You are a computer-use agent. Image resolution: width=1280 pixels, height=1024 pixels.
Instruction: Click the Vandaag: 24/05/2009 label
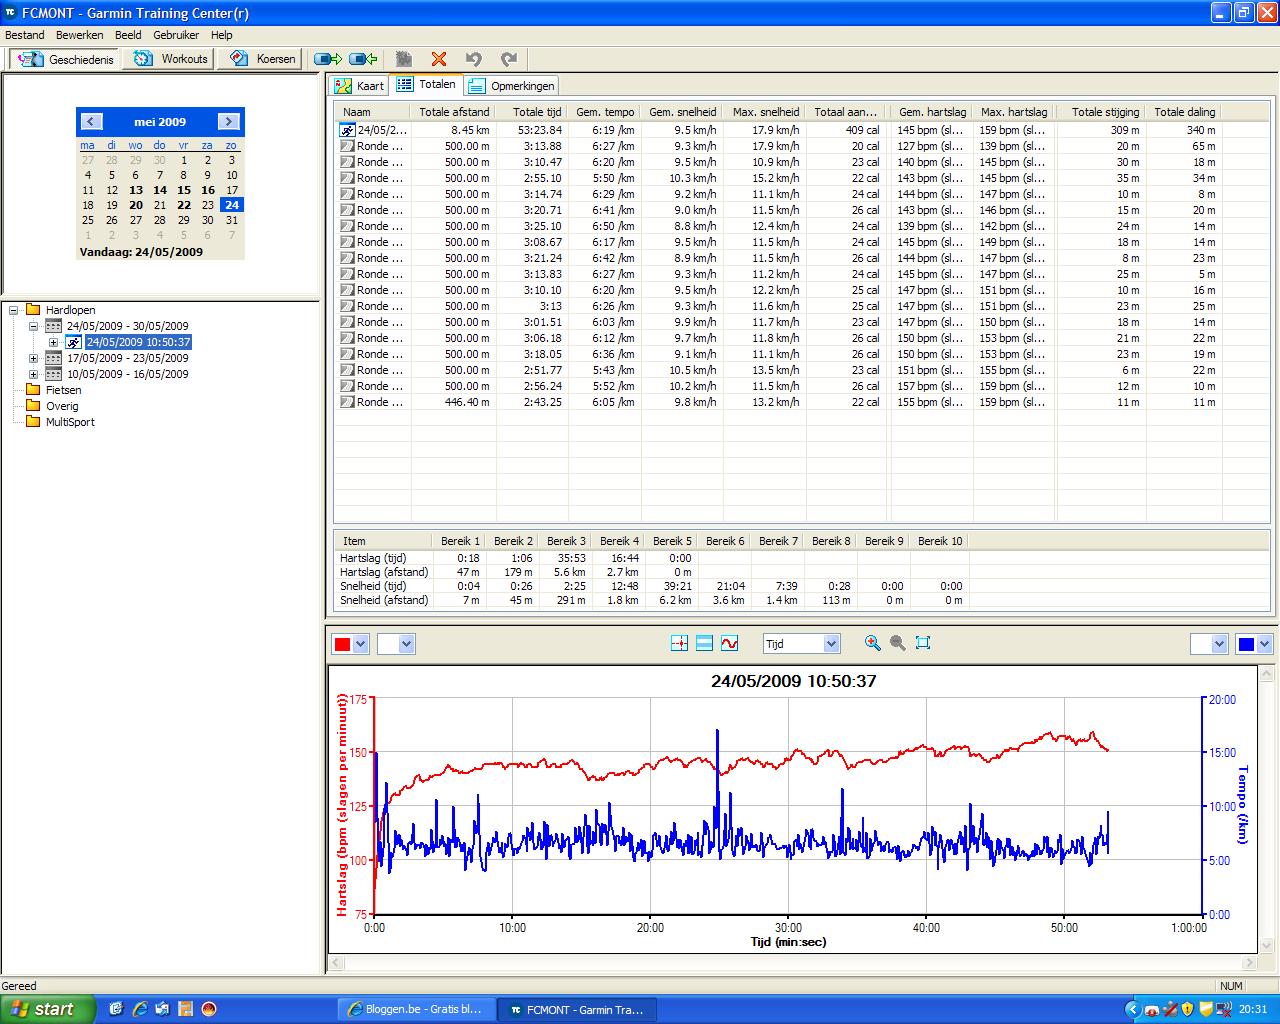click(x=141, y=252)
